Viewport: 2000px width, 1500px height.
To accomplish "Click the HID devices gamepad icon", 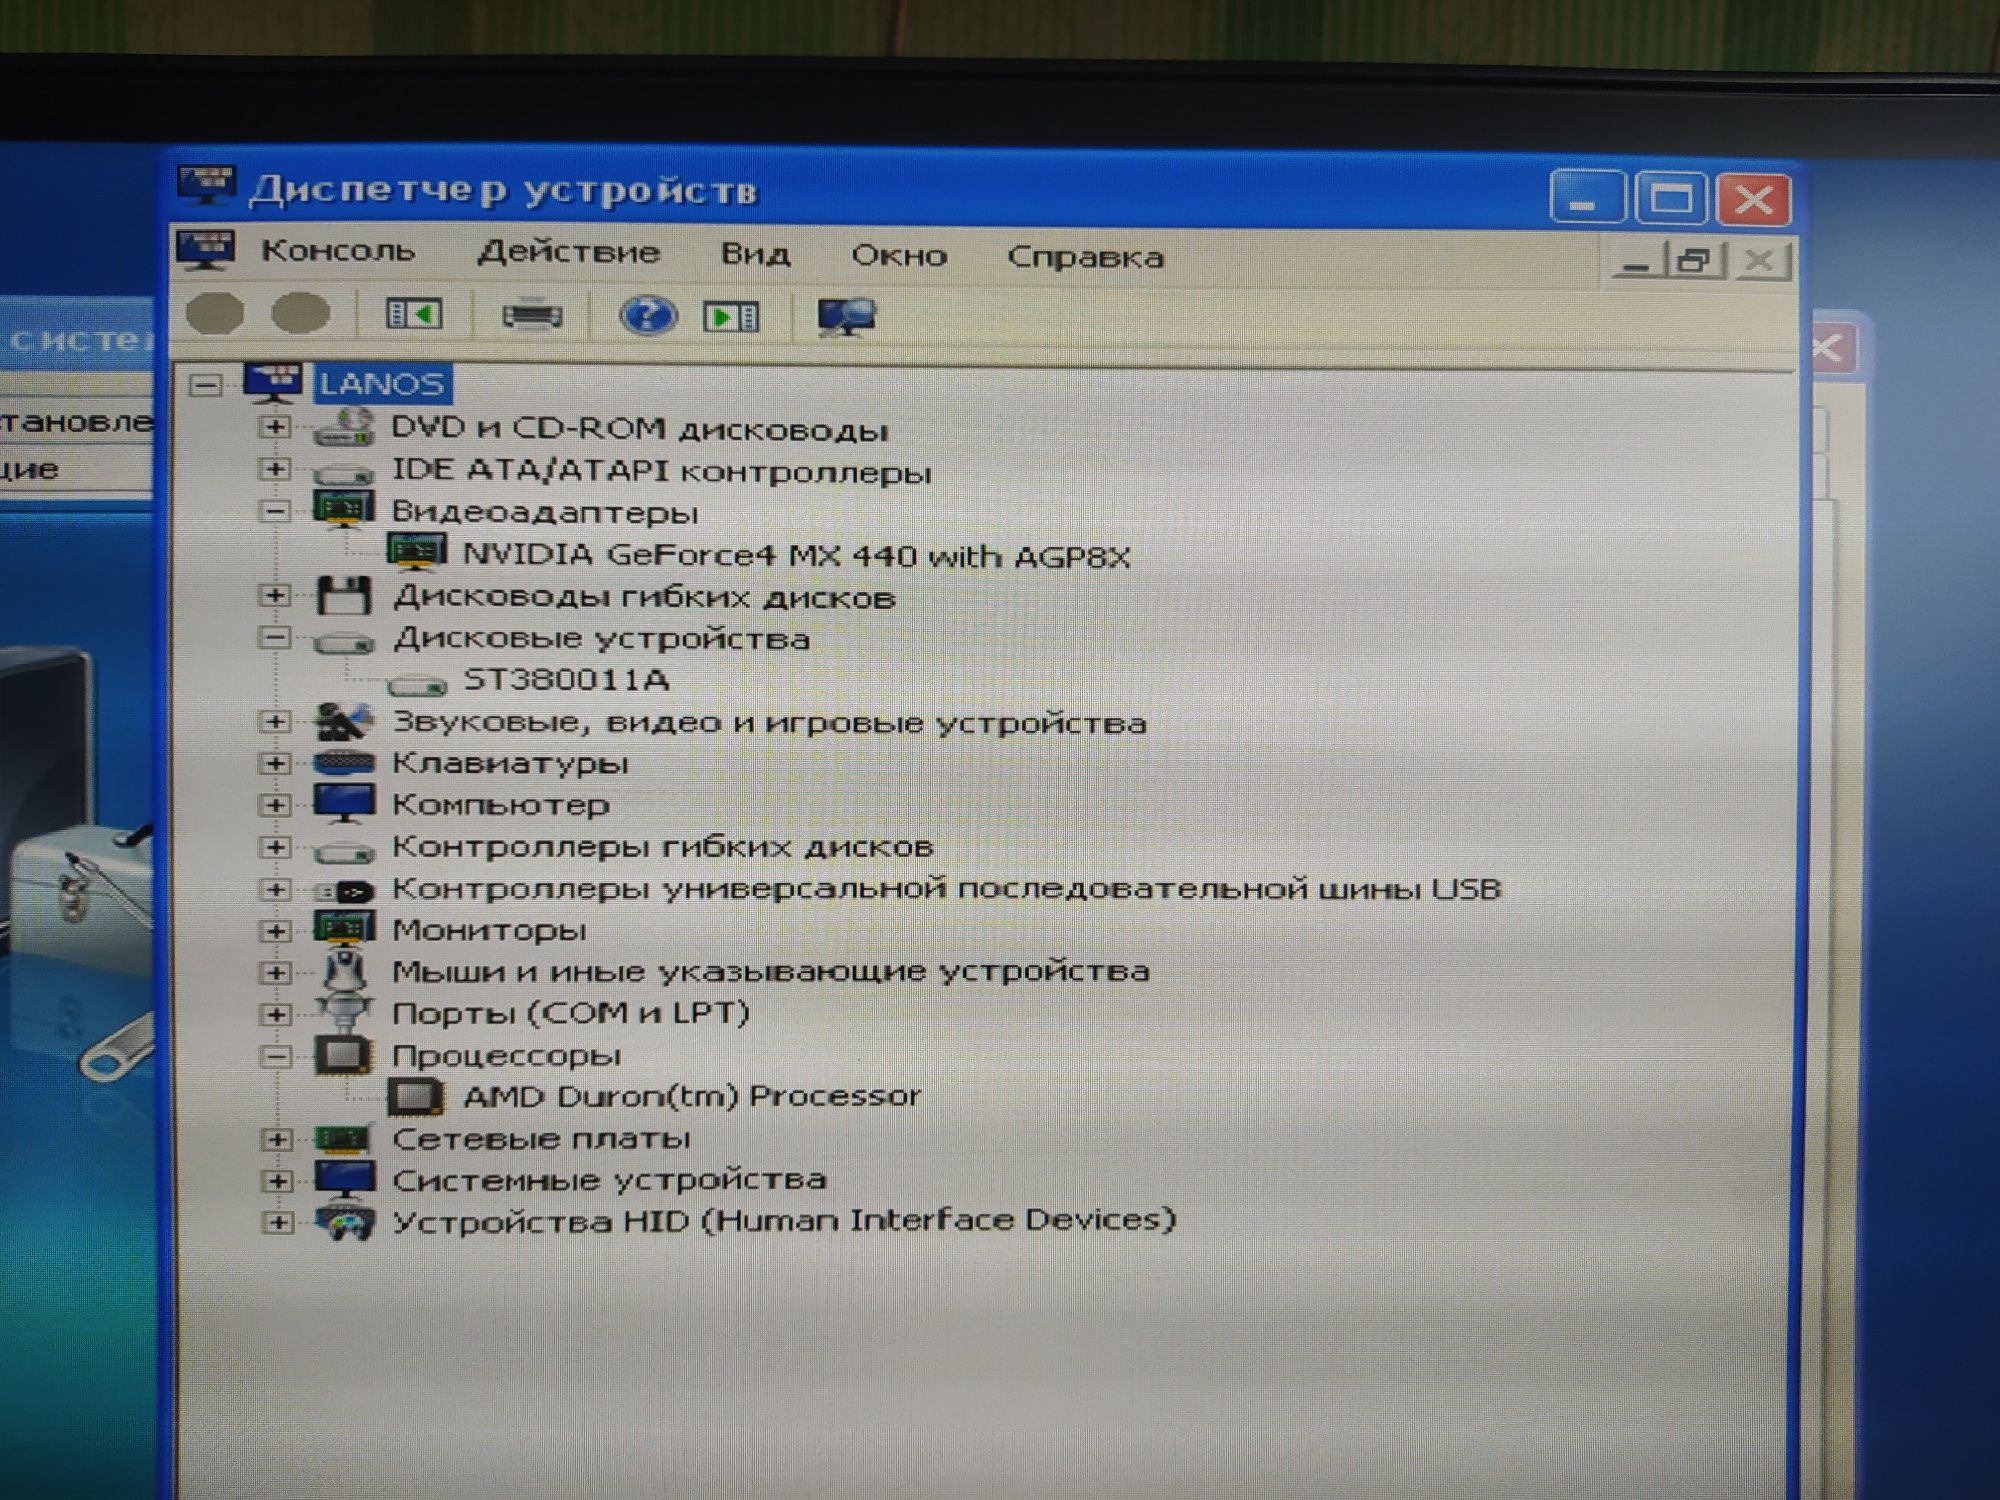I will tap(345, 1222).
